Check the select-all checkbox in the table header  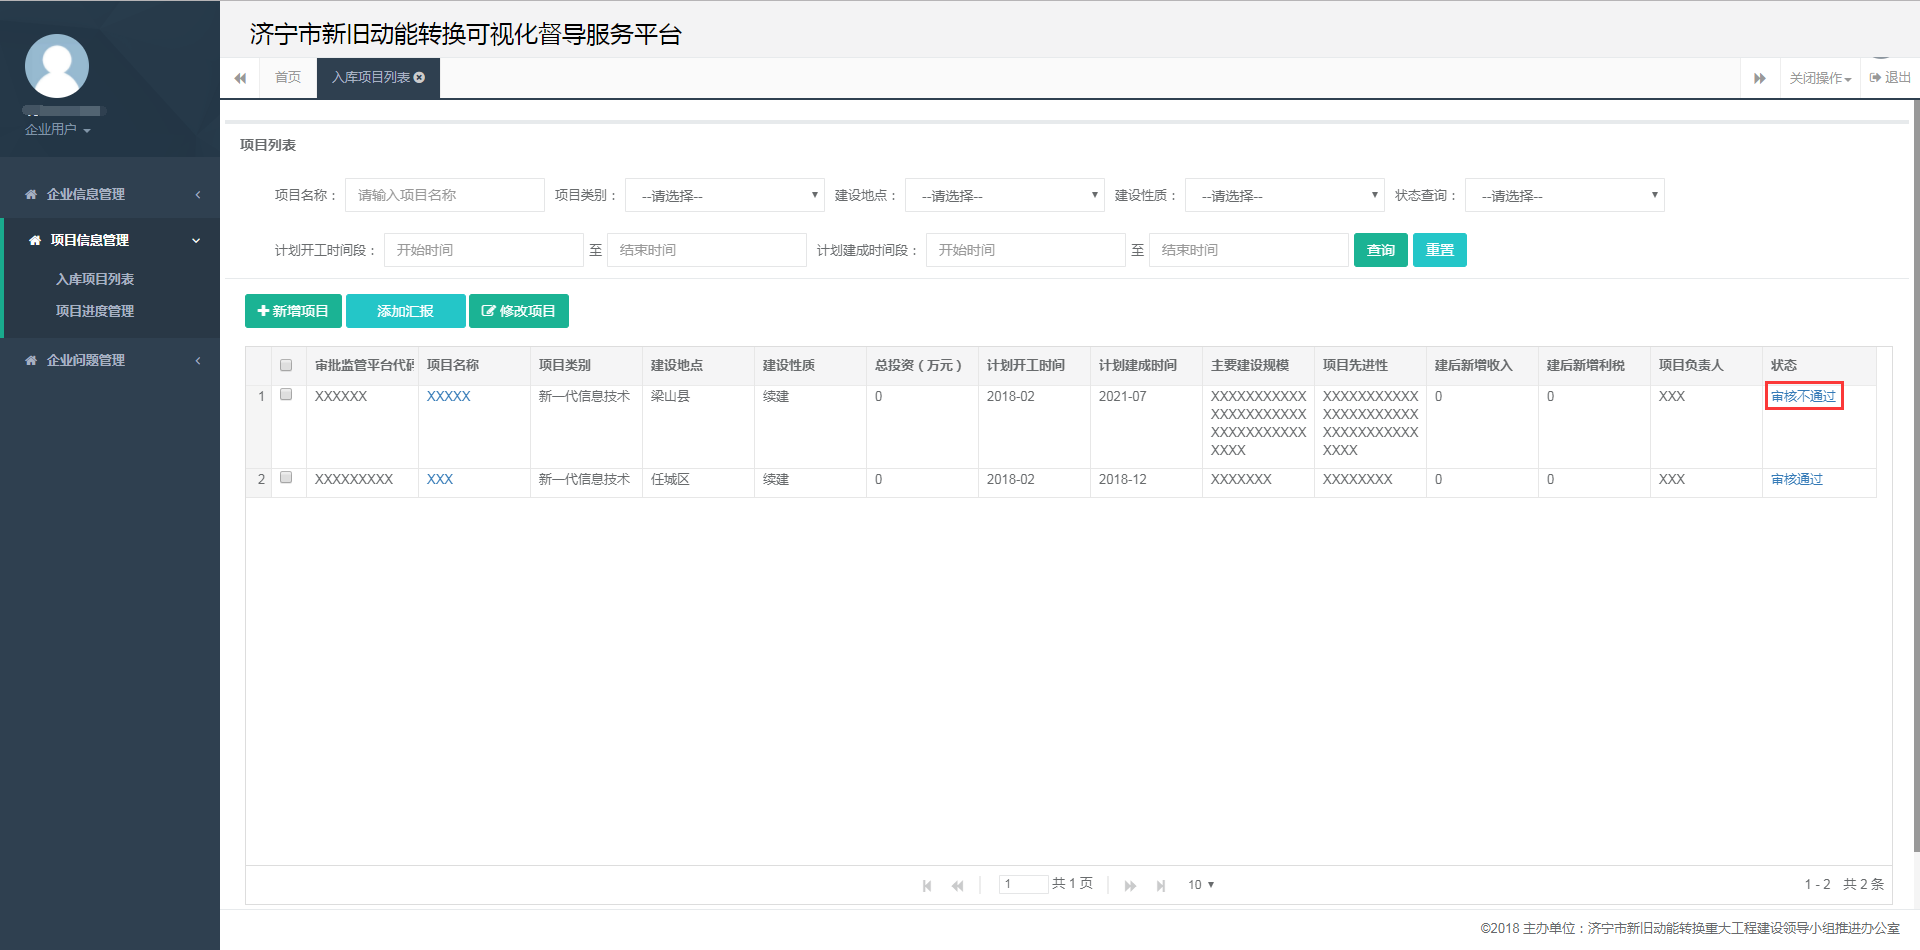[286, 365]
